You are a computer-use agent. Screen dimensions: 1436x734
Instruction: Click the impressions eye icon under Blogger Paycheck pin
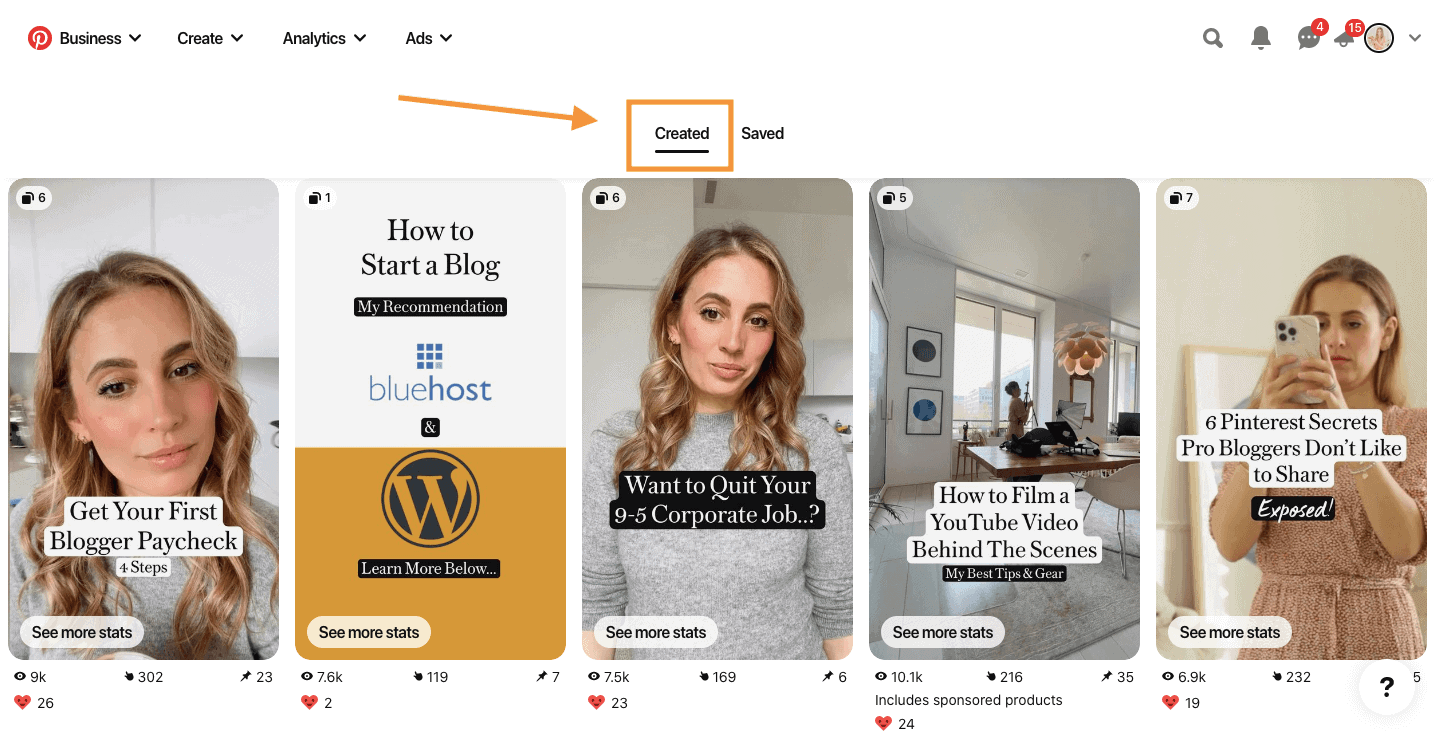pos(18,676)
